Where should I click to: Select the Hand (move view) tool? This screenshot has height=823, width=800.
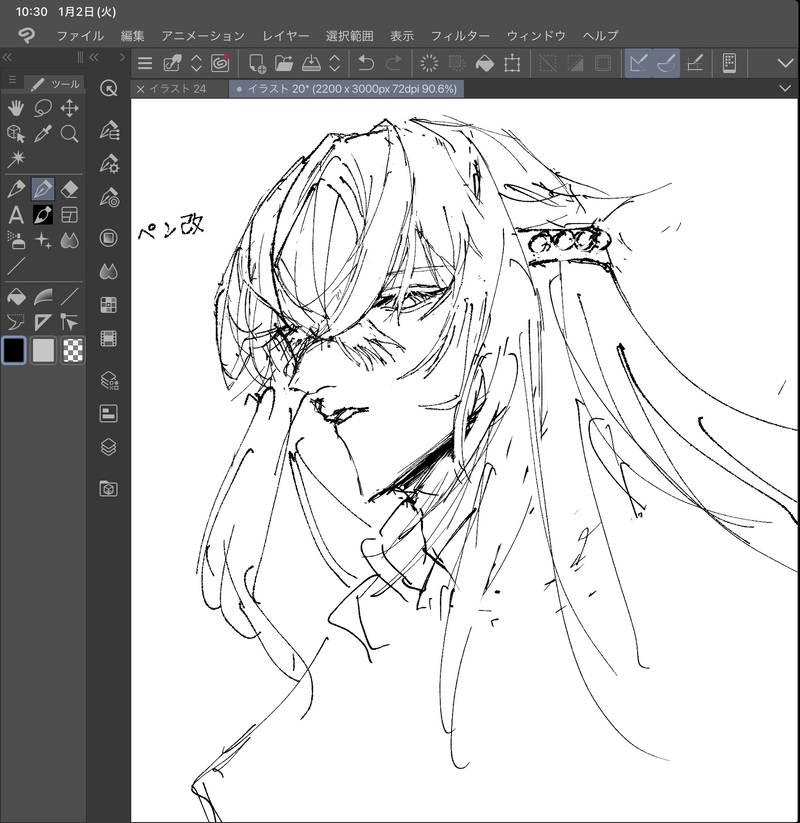point(16,108)
